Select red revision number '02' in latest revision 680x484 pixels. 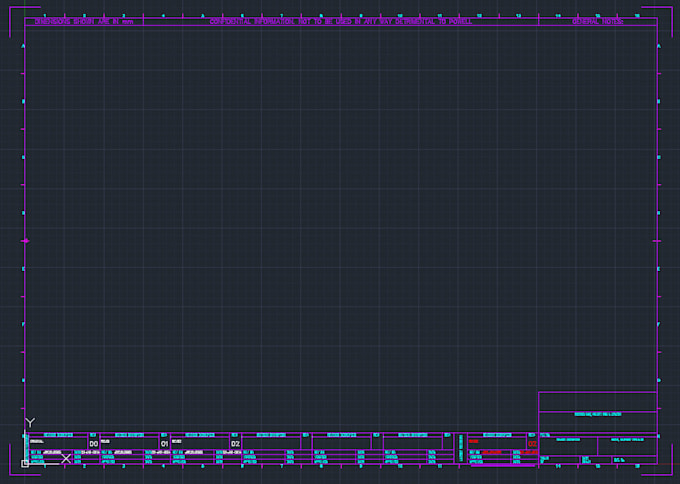pos(532,444)
